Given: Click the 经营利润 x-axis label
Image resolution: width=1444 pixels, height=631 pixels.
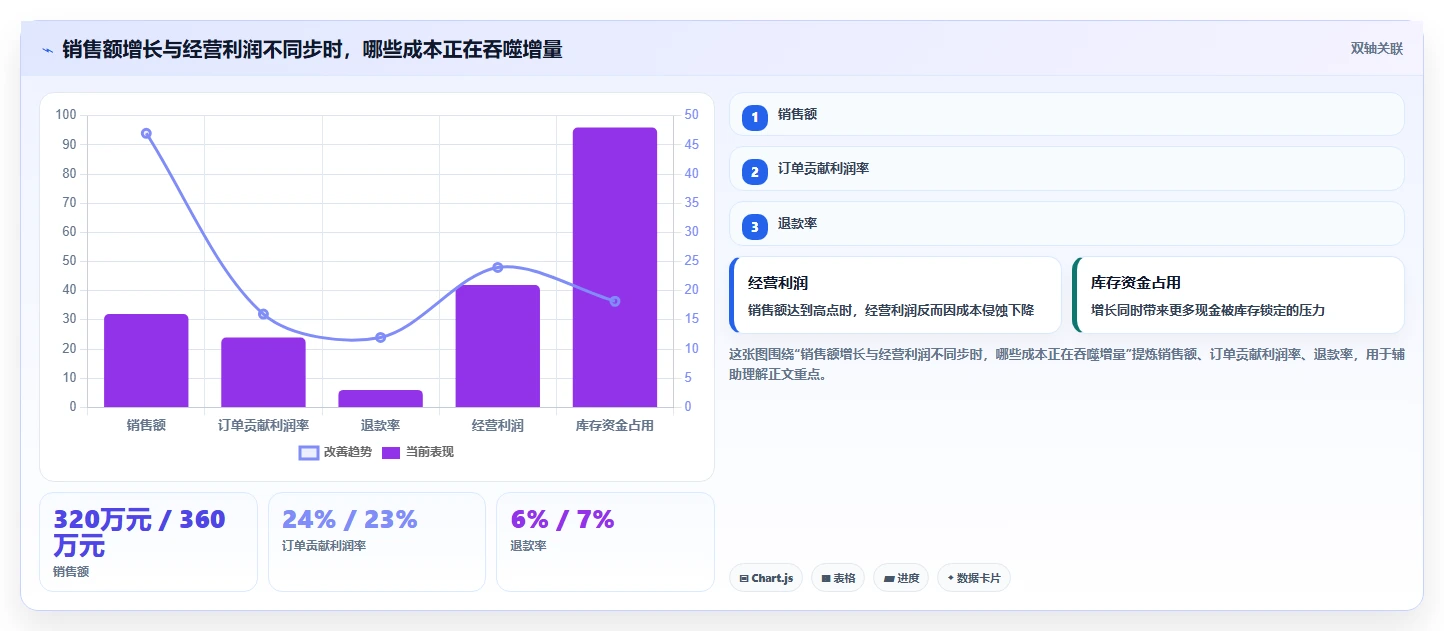Looking at the screenshot, I should (x=497, y=425).
